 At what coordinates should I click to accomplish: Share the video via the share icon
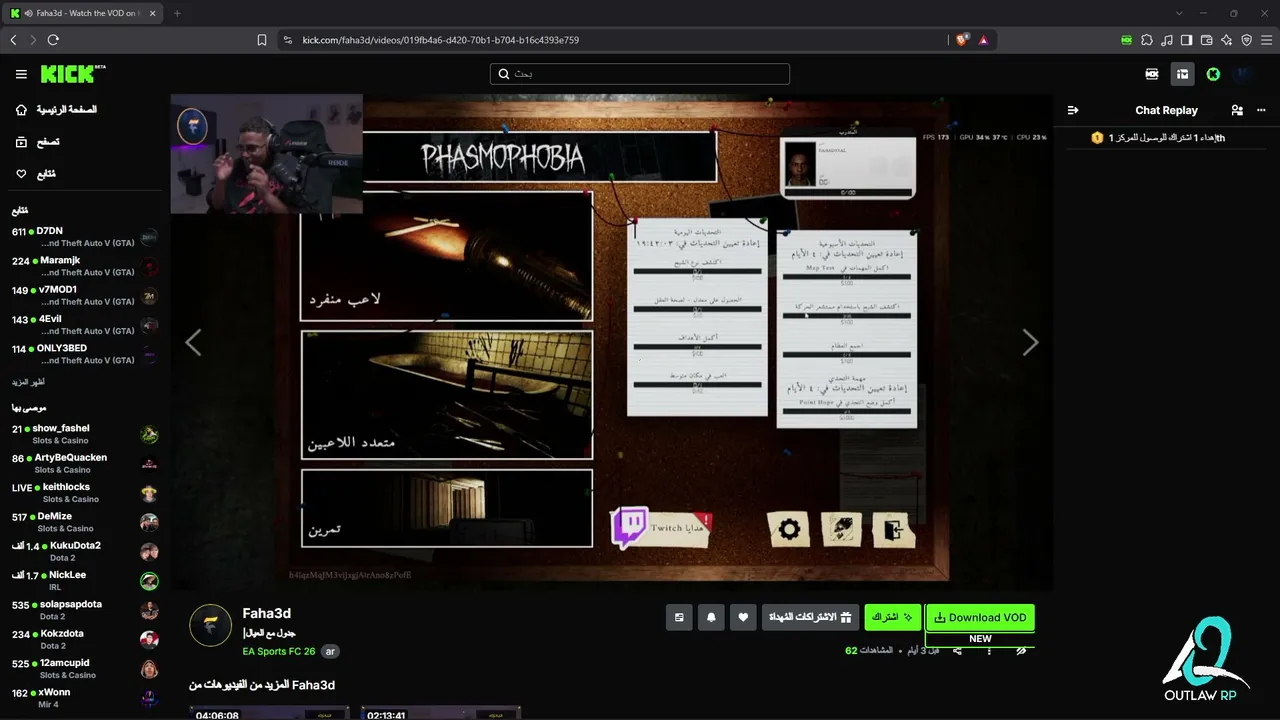click(958, 651)
